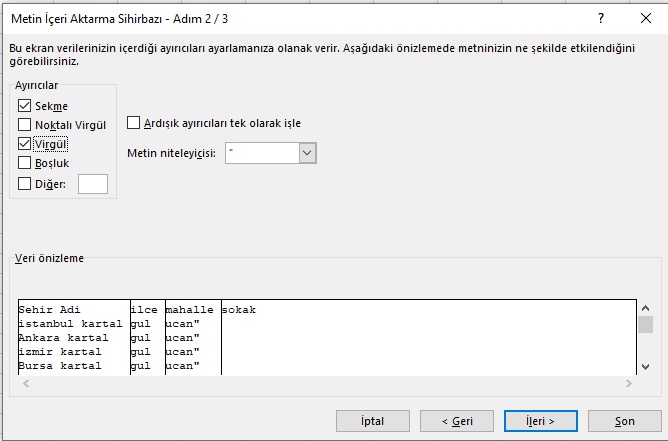Viewport: 668px width, 441px height.
Task: Proceed with the İleri > button
Action: (540, 421)
